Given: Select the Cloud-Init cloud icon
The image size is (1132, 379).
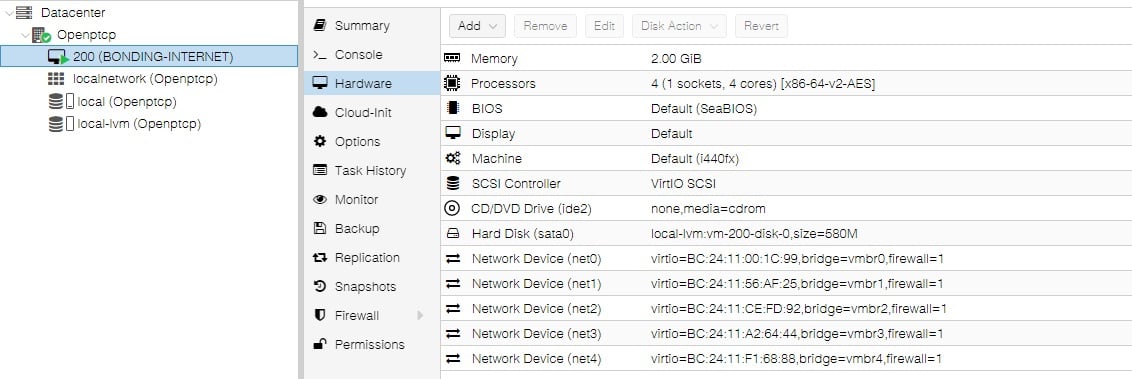Looking at the screenshot, I should (x=320, y=113).
